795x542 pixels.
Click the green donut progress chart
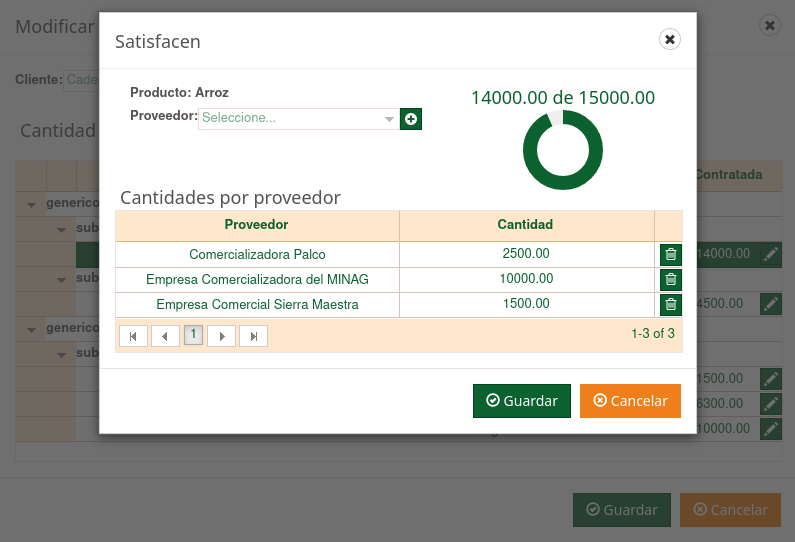(562, 150)
